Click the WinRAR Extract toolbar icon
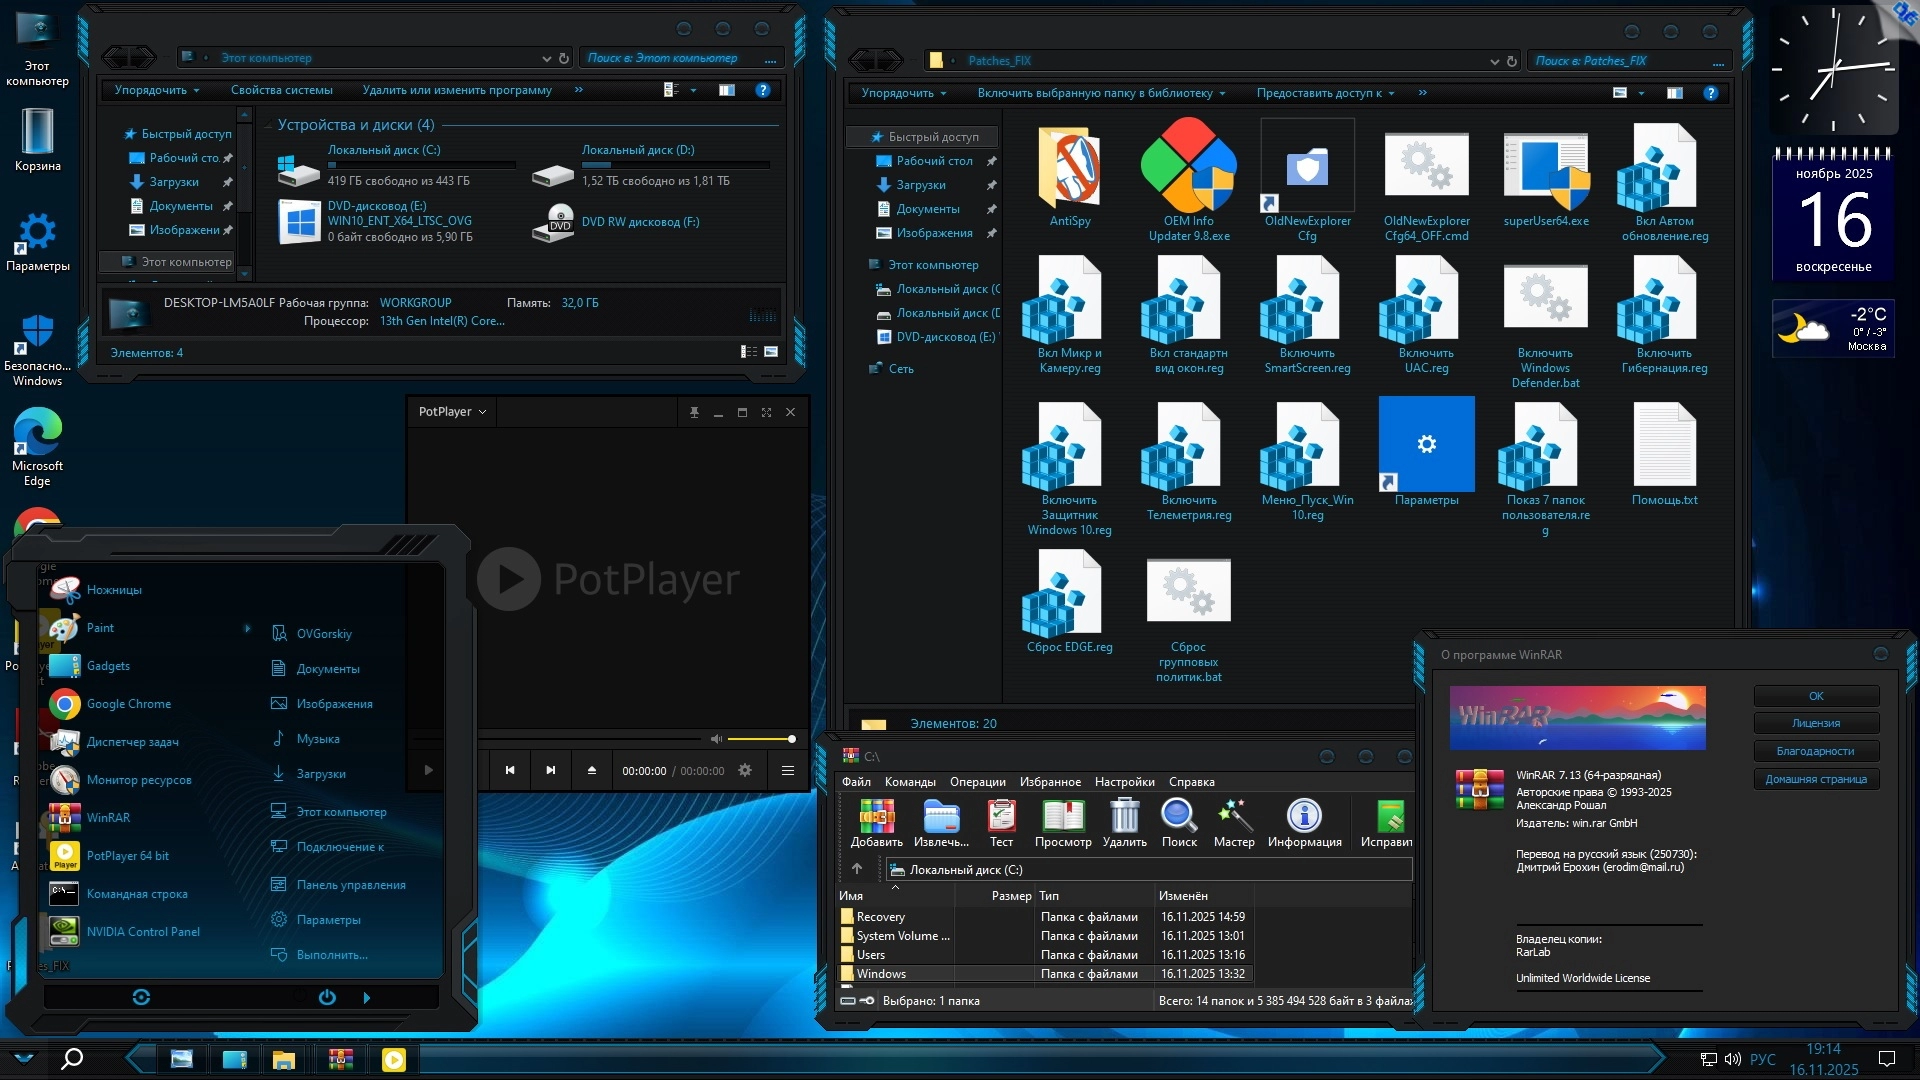The width and height of the screenshot is (1920, 1080). (x=940, y=817)
